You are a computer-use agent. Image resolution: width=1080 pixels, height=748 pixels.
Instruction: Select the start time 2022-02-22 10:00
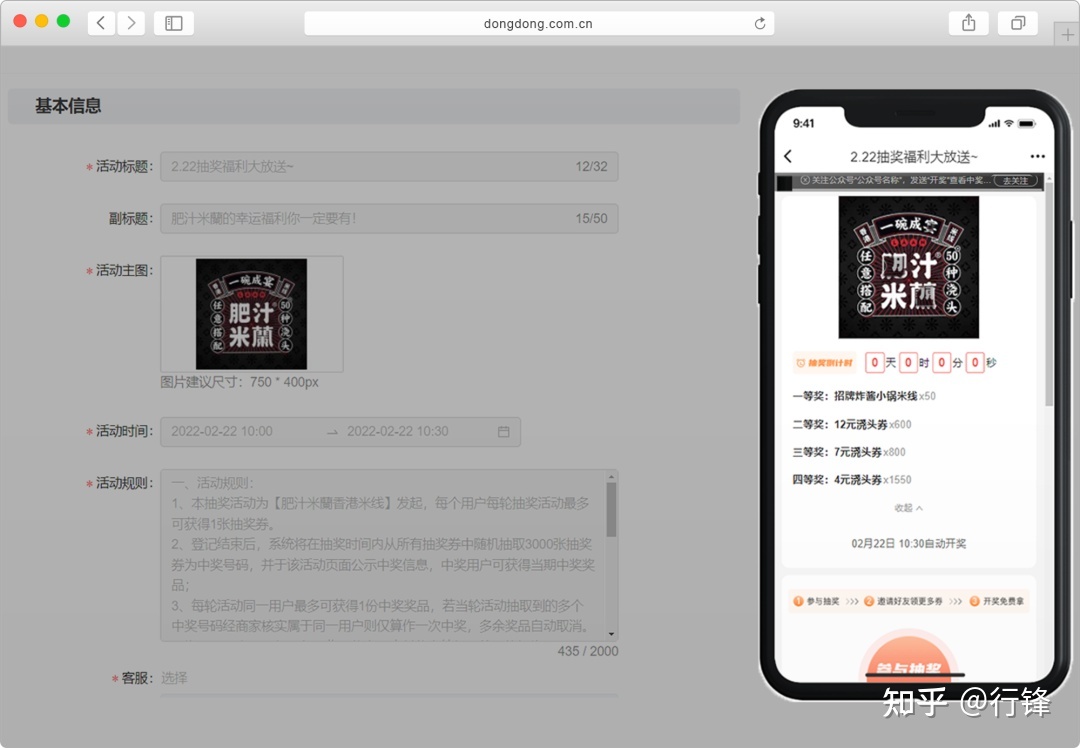point(222,432)
